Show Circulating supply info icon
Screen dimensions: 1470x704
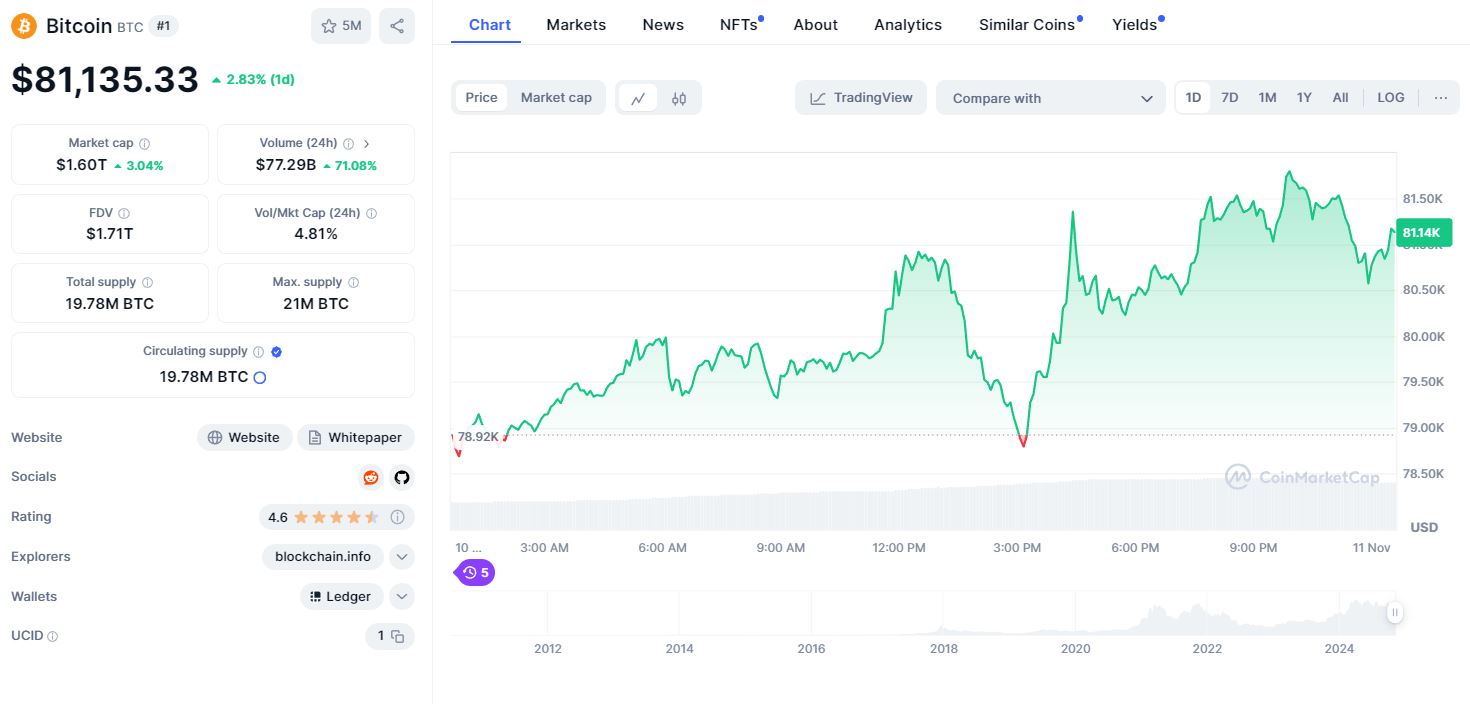tap(258, 352)
